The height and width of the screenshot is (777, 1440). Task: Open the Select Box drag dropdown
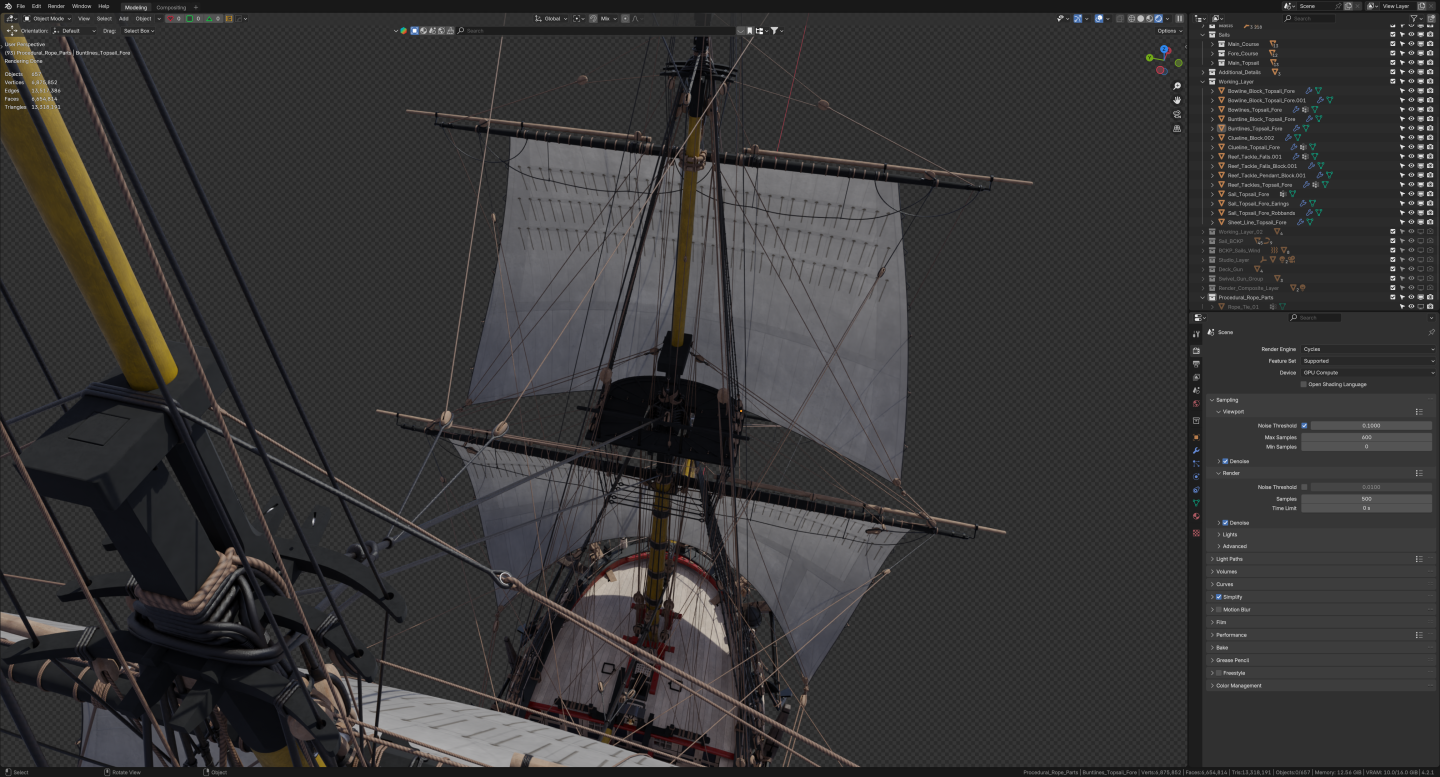pyautogui.click(x=138, y=31)
